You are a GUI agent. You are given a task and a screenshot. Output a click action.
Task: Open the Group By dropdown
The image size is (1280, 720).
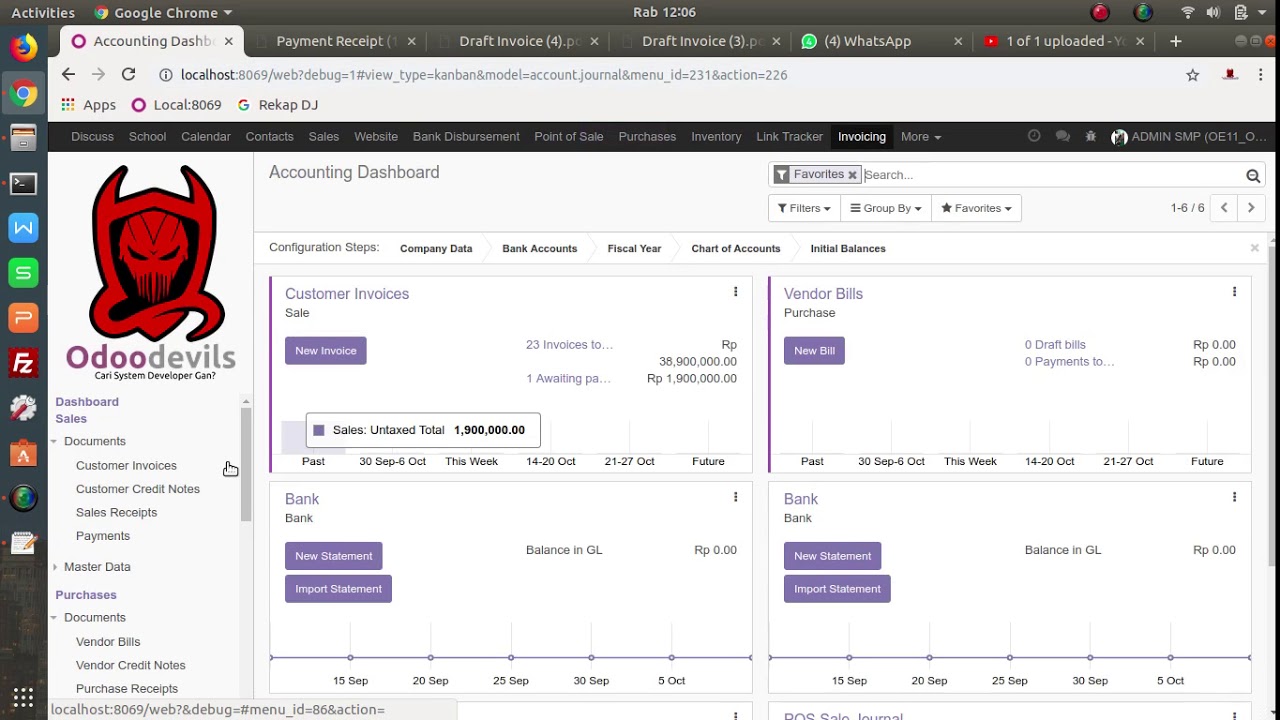[886, 208]
